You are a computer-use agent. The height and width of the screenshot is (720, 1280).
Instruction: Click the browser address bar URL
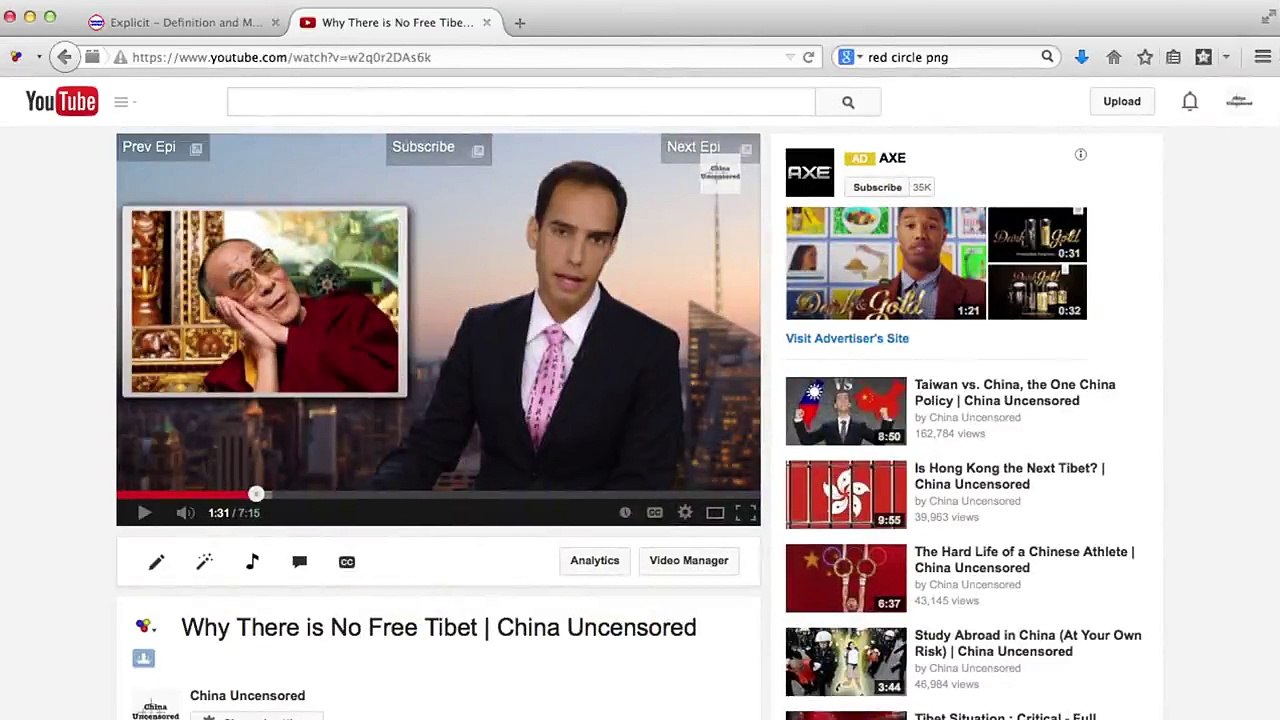click(282, 58)
